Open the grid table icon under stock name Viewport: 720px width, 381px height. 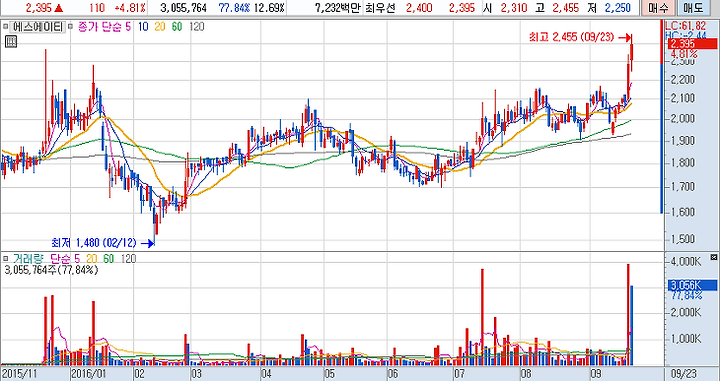point(11,42)
